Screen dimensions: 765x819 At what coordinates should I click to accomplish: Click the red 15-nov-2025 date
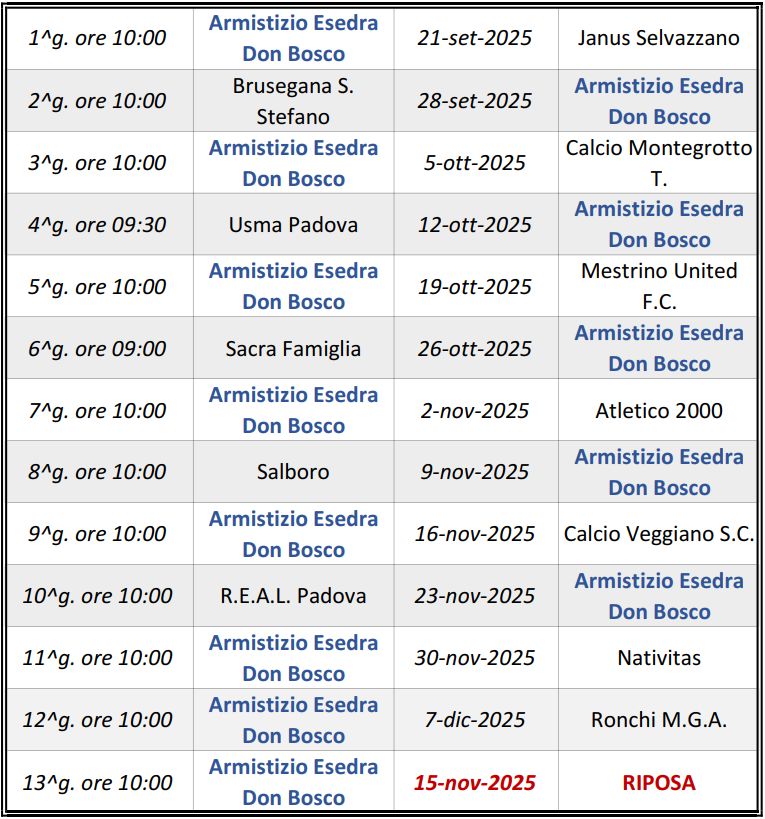[475, 782]
